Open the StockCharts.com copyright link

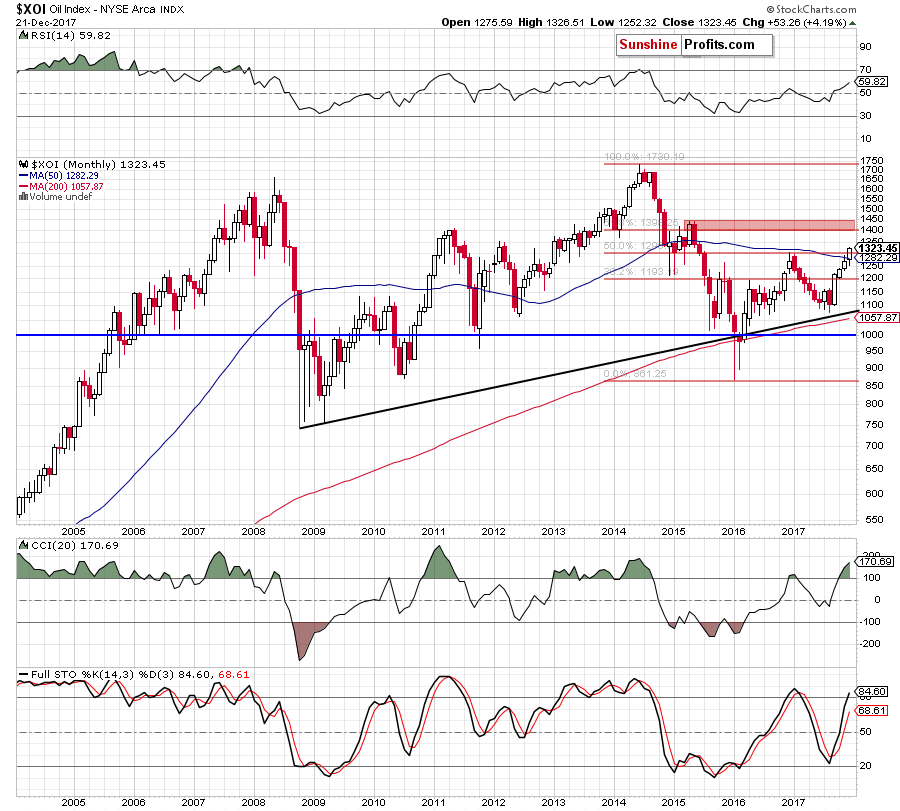[811, 9]
